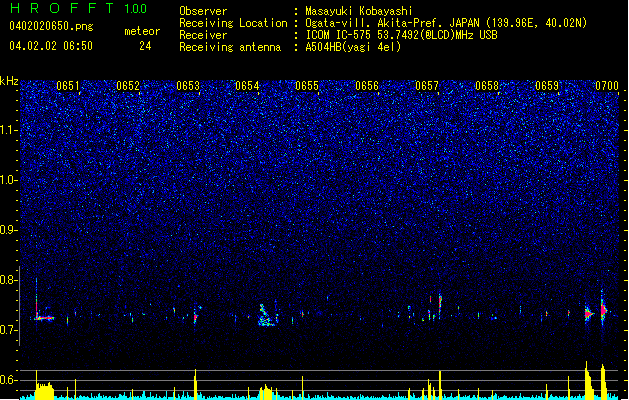Screen dimensions: 629x400
Task: Click observer name Masayuki Kobayashi
Action: (359, 11)
